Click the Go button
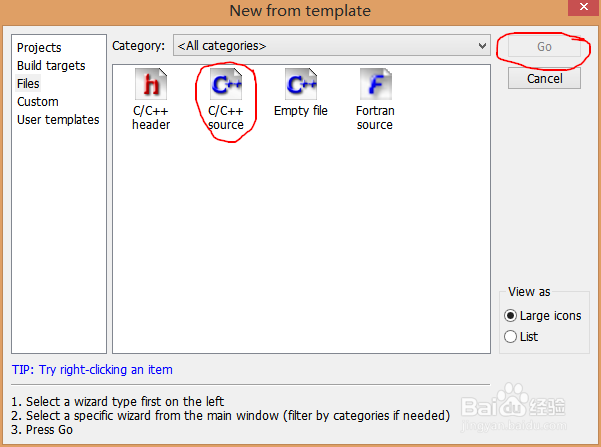The height and width of the screenshot is (447, 601). pos(544,46)
